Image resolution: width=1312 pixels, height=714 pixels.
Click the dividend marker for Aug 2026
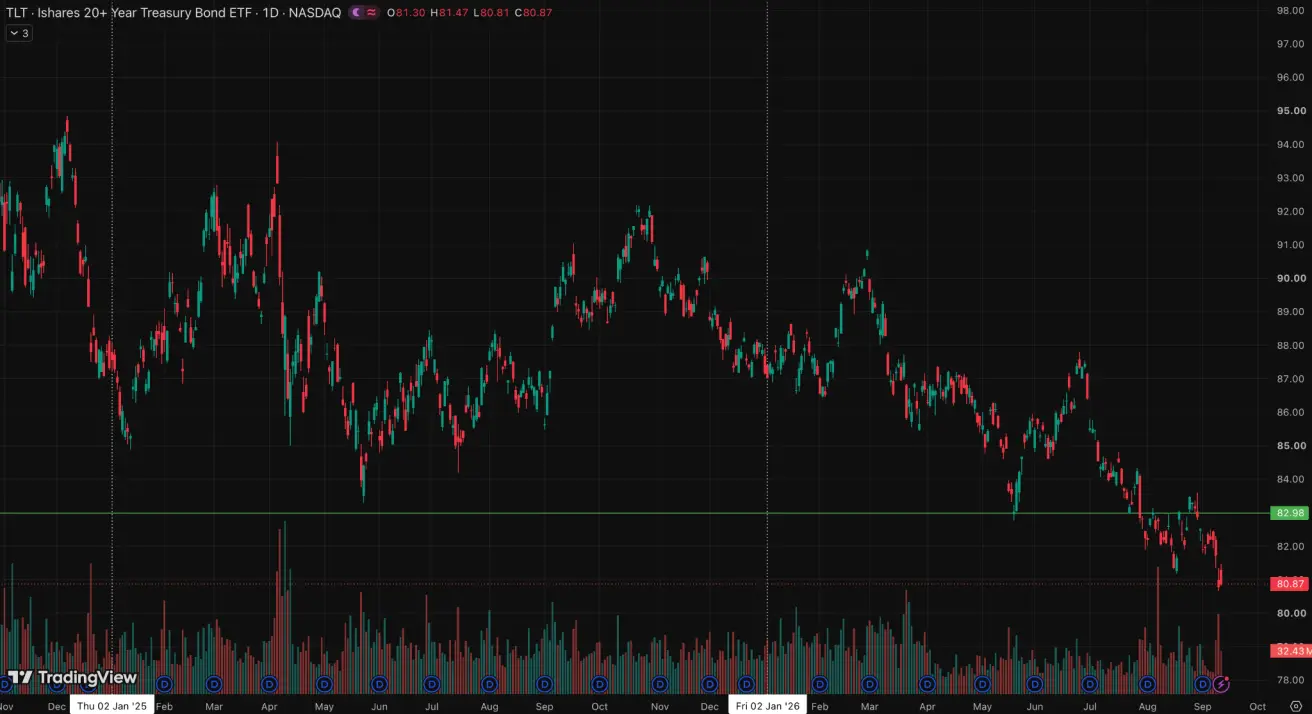tap(1147, 684)
